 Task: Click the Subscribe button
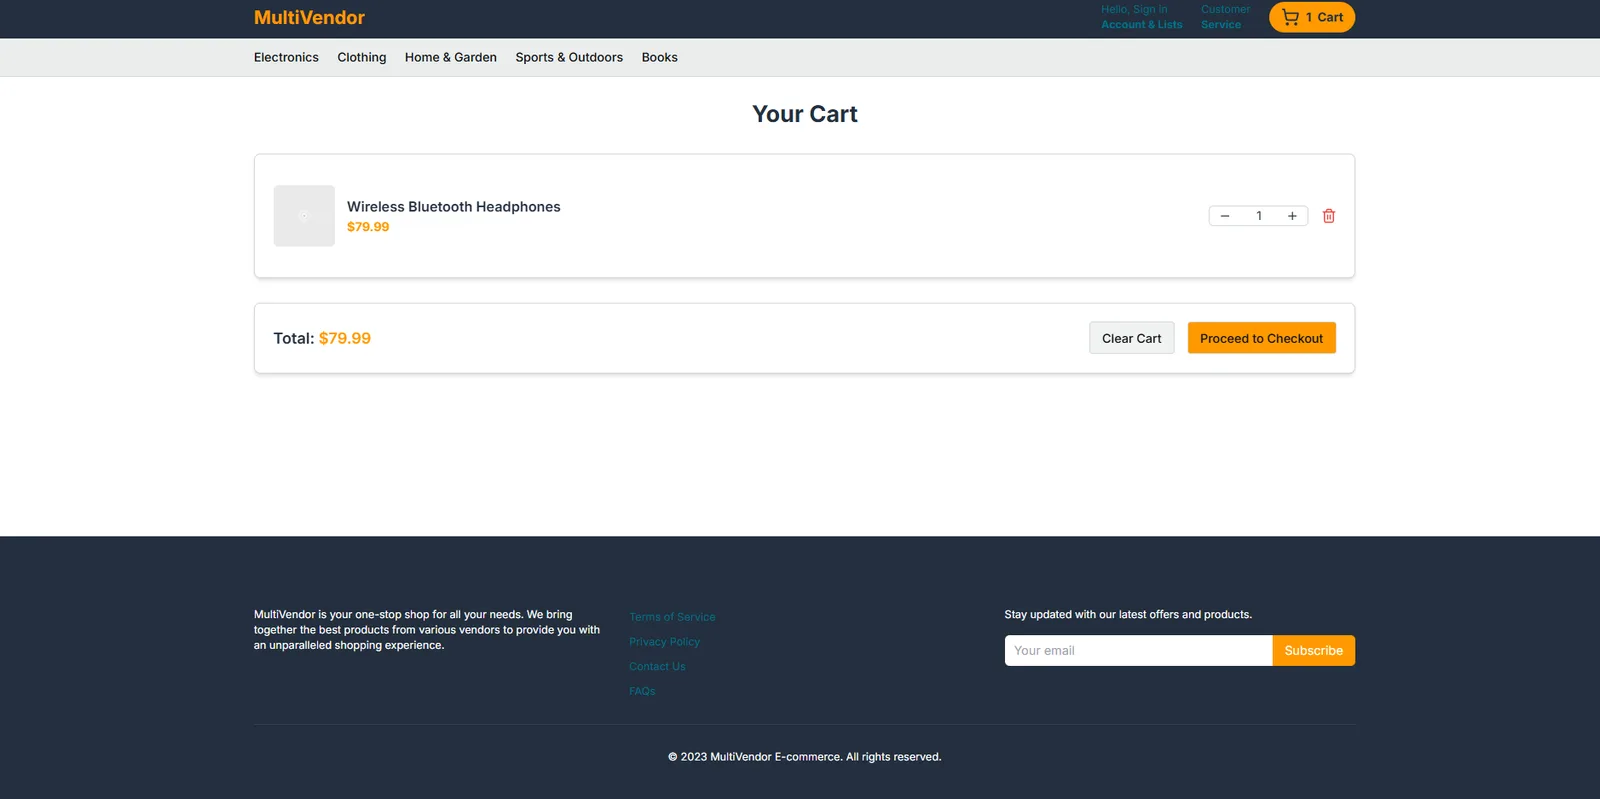coord(1314,651)
